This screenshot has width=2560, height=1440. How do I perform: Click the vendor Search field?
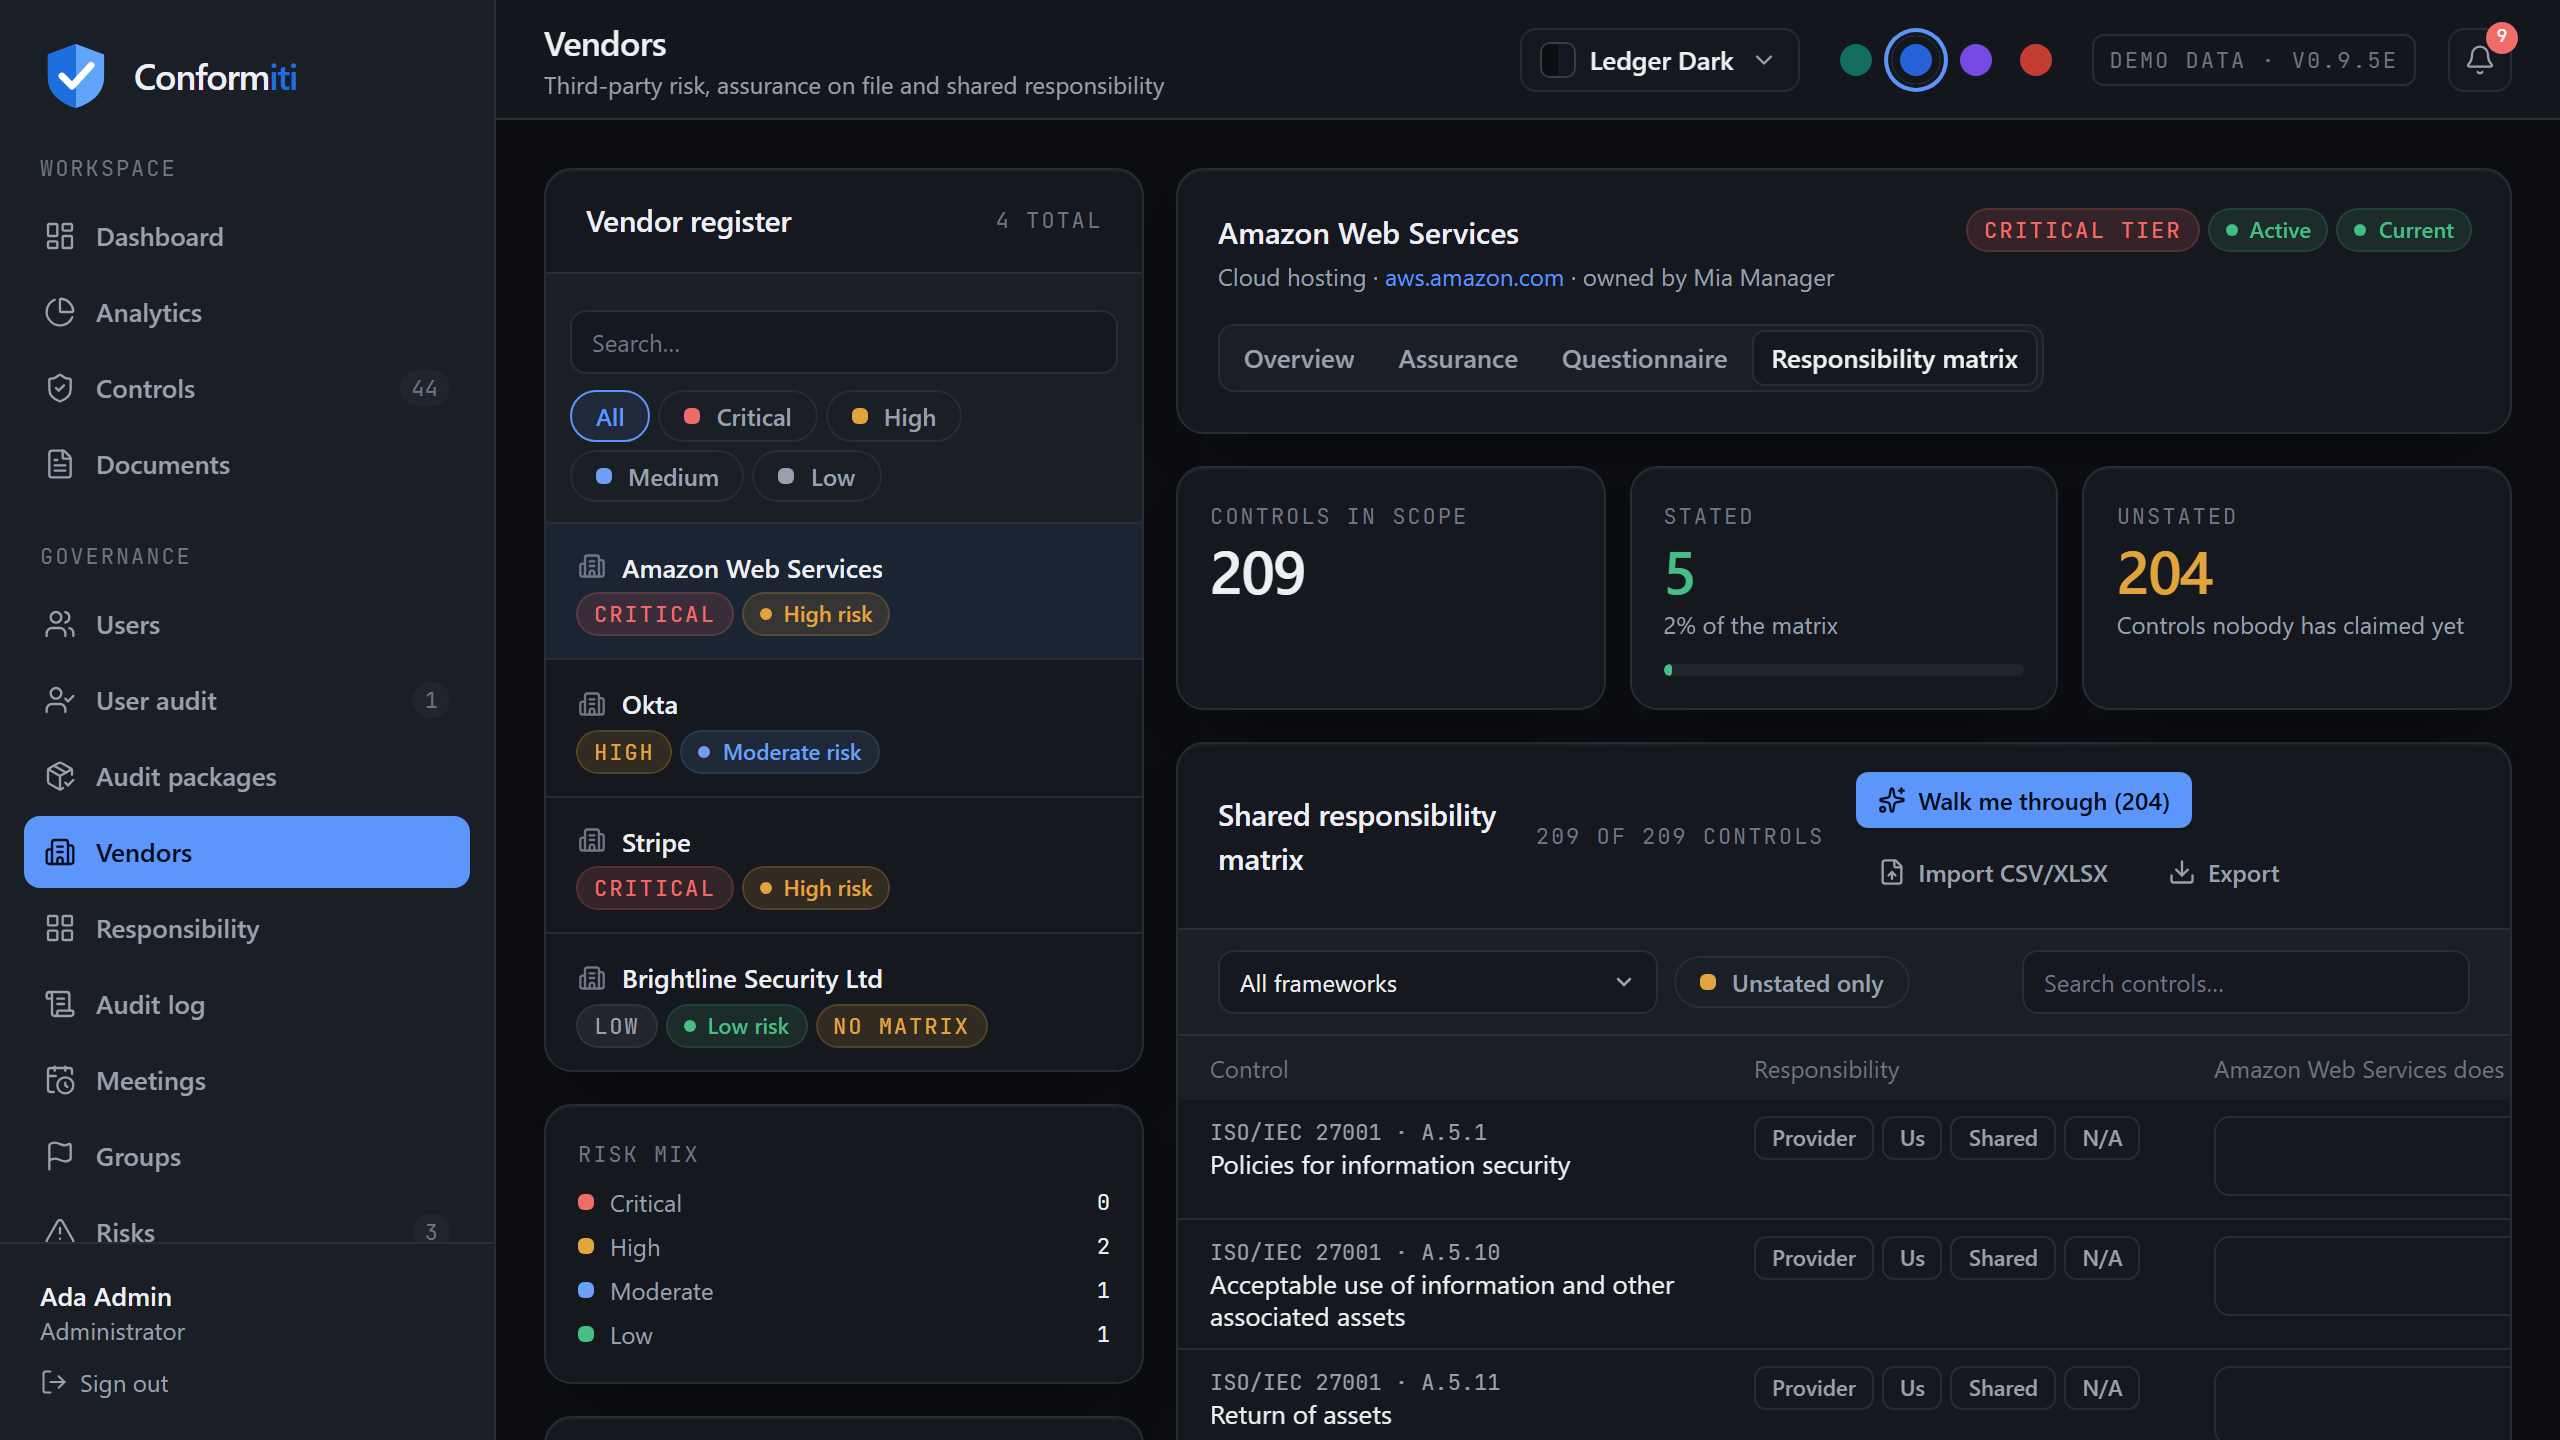[x=844, y=343]
